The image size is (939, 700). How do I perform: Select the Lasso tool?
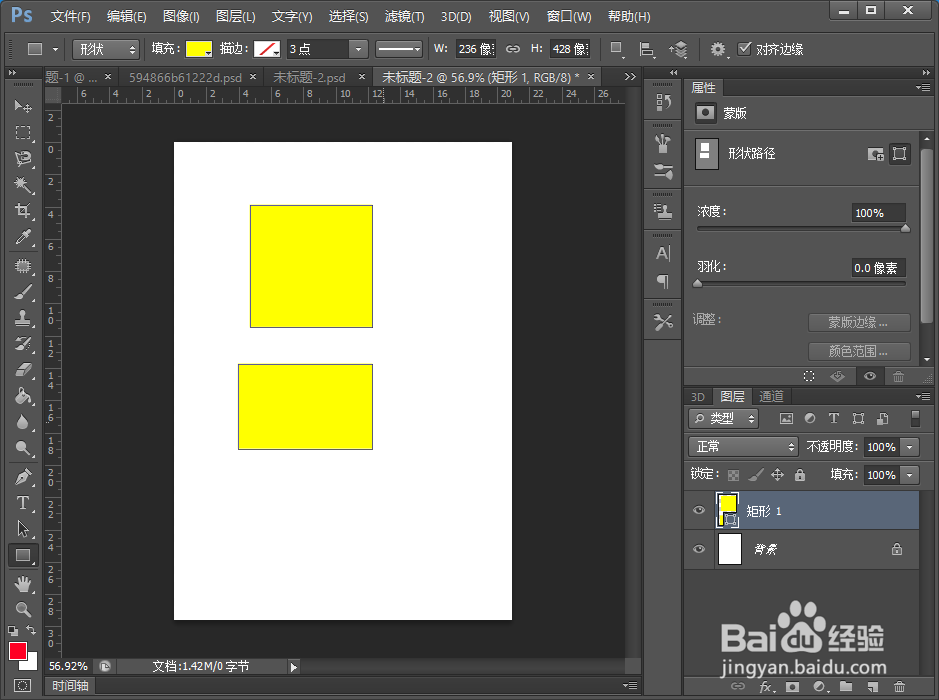(23, 159)
